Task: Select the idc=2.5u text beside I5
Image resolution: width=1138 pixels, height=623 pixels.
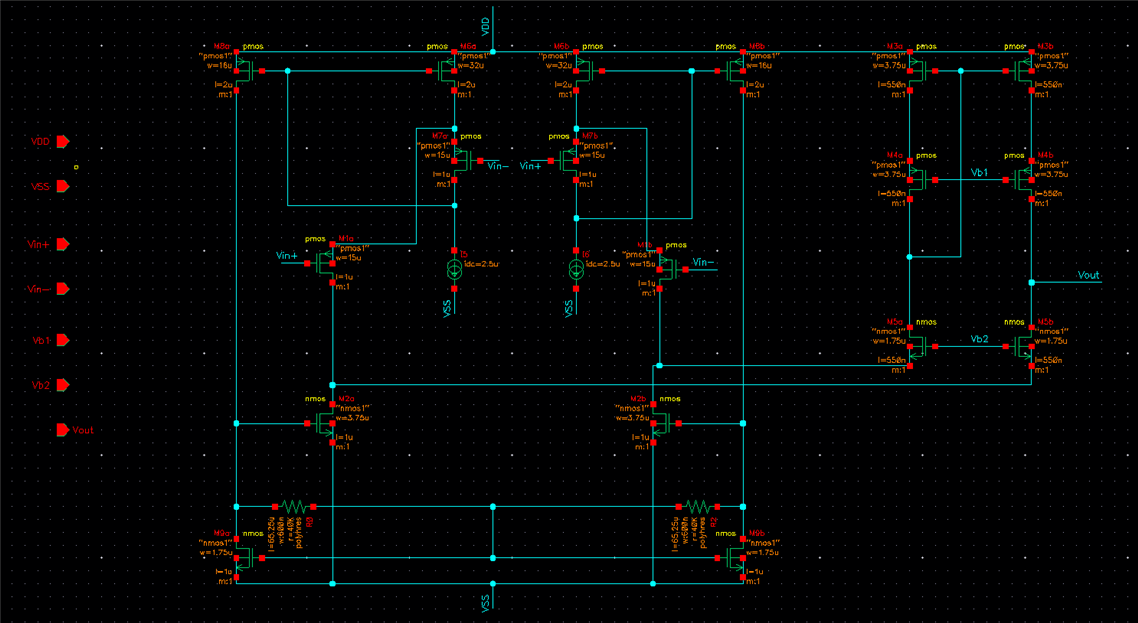Action: click(481, 264)
